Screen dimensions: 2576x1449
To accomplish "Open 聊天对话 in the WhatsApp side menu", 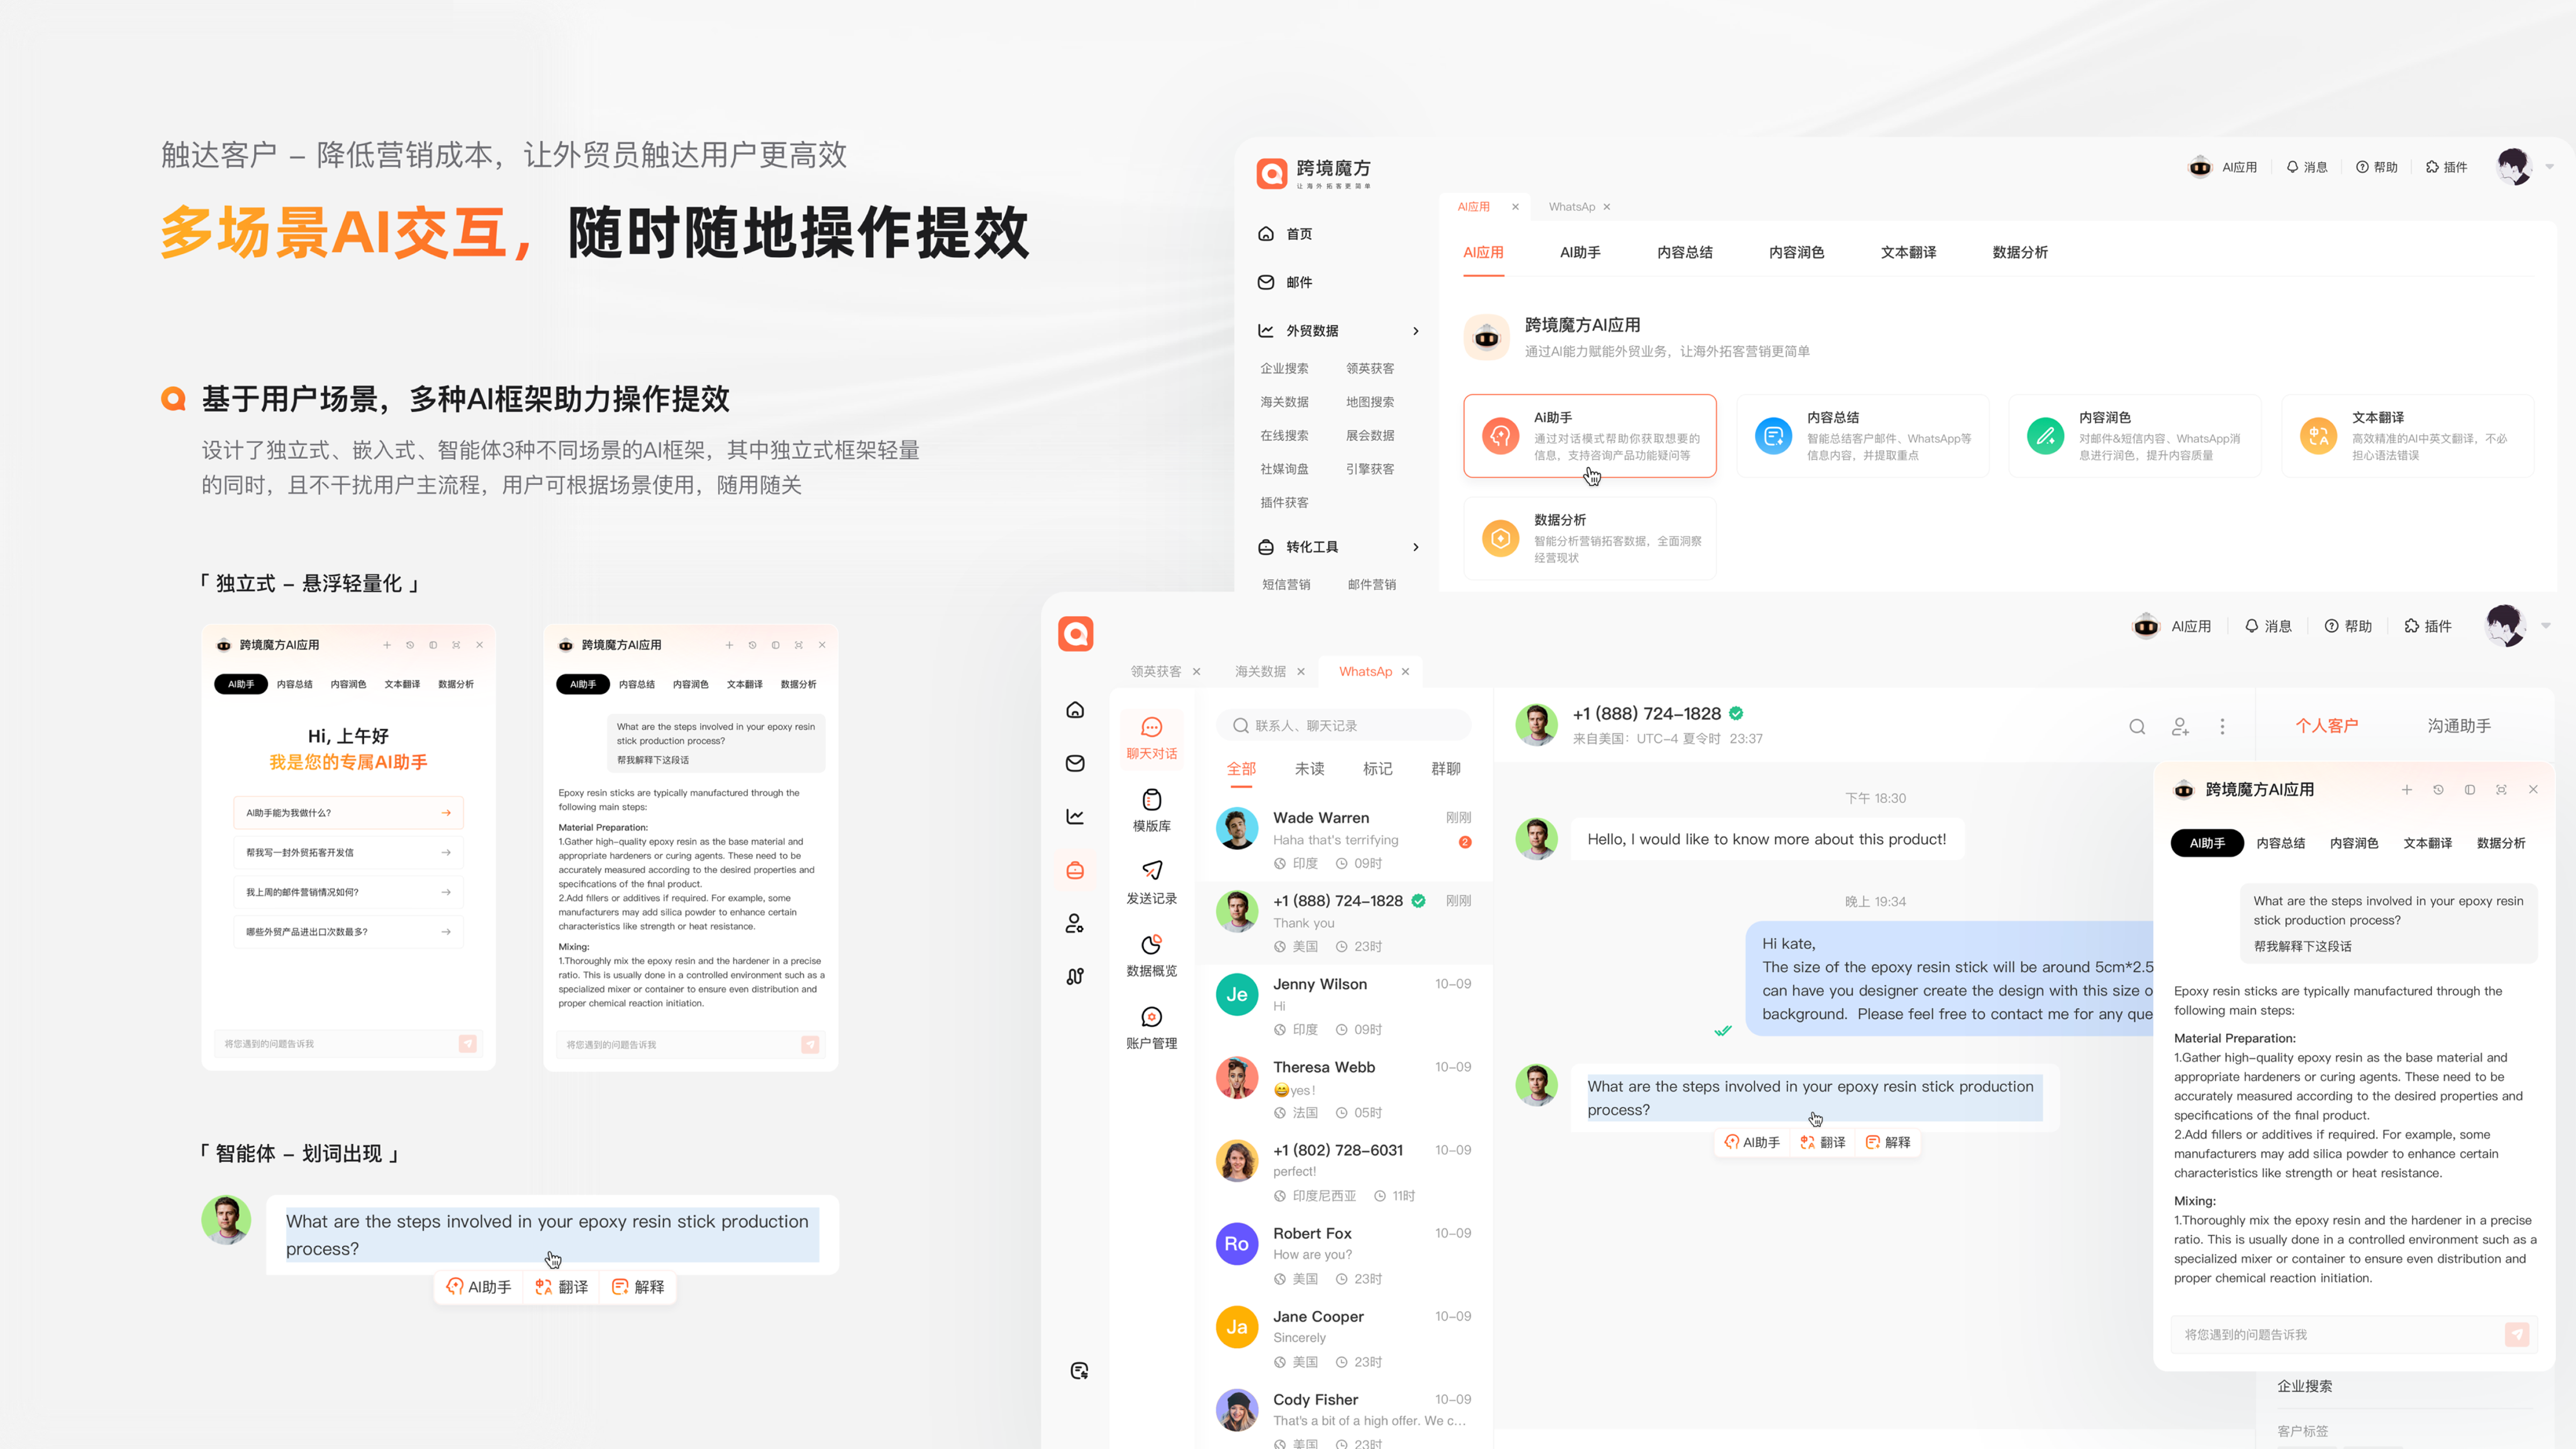I will pos(1151,738).
